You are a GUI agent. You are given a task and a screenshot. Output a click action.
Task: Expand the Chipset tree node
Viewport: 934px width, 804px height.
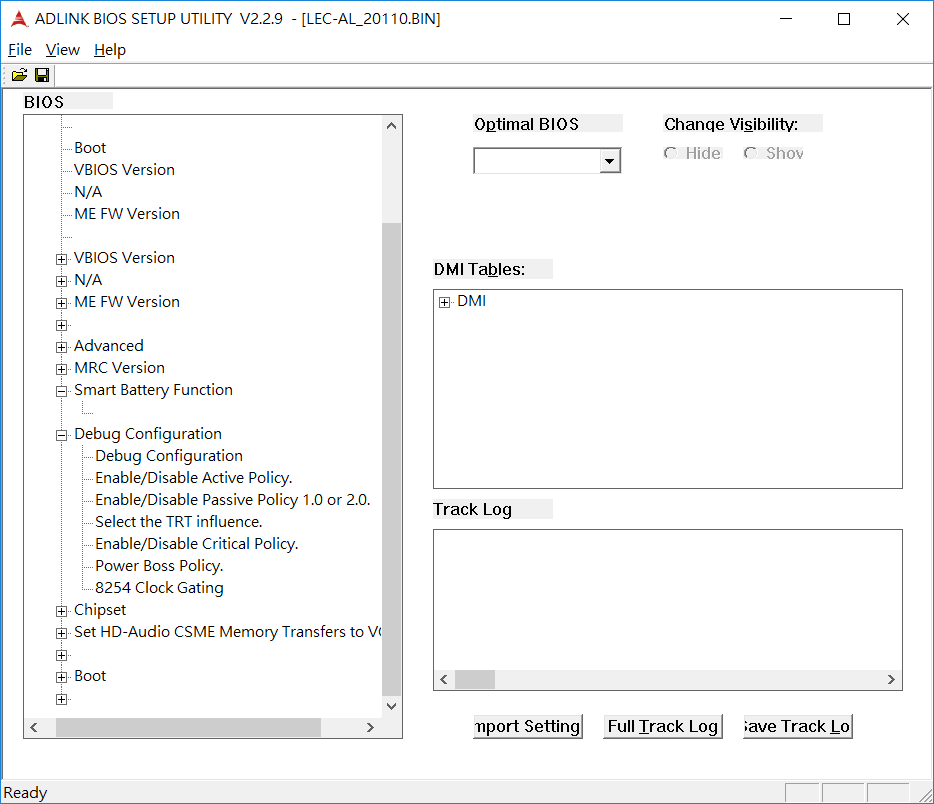pyautogui.click(x=61, y=611)
